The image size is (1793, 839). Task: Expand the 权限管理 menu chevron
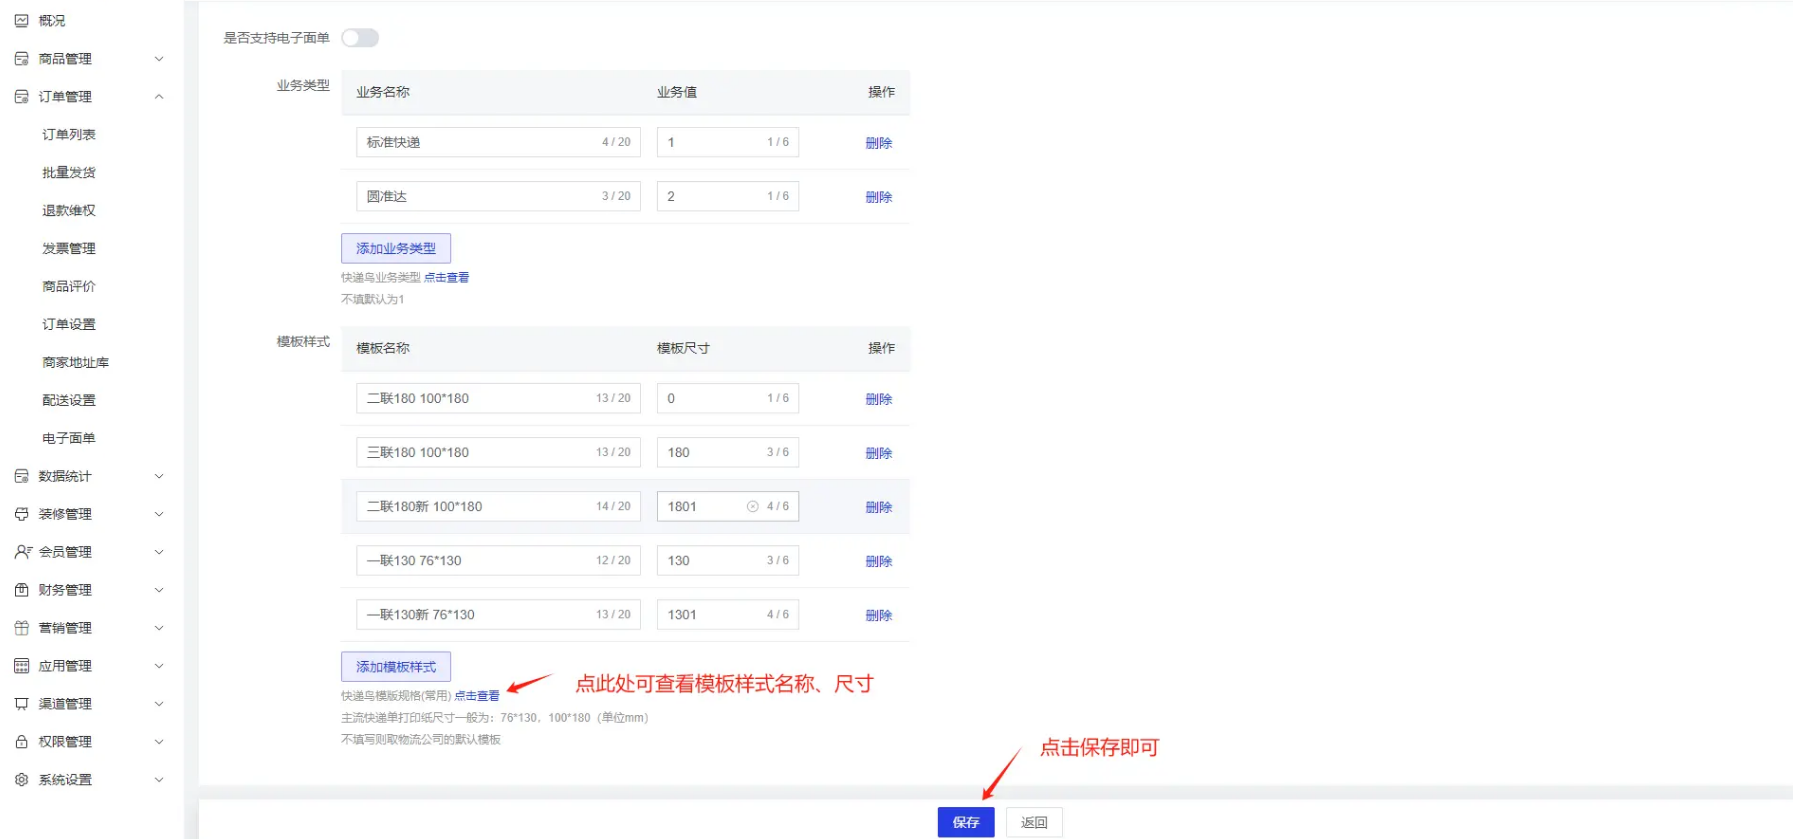coord(159,742)
